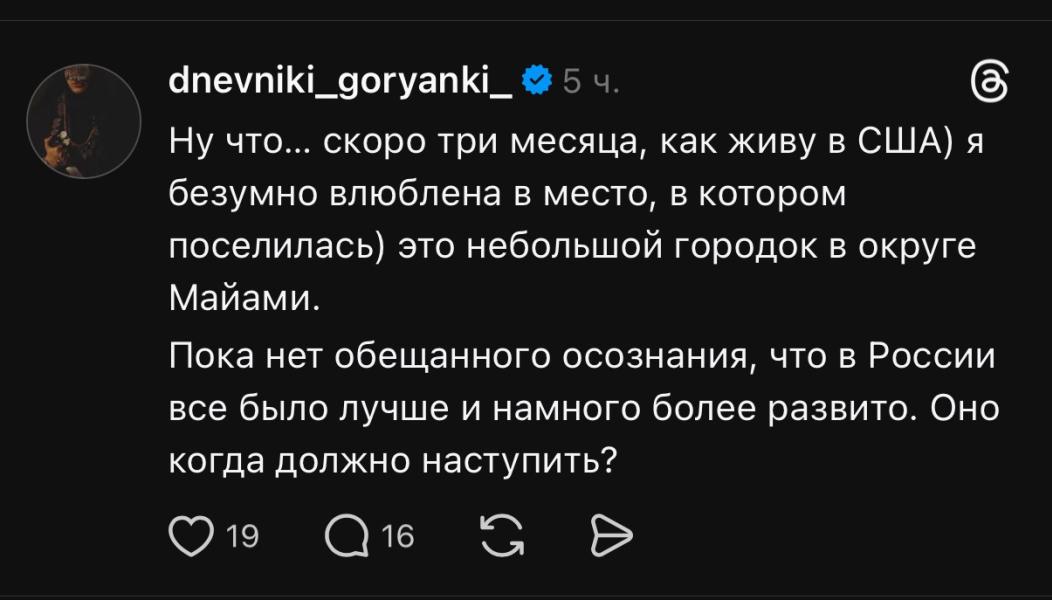Image resolution: width=1052 pixels, height=600 pixels.
Task: Open replies via the comment bubble icon
Action: click(x=347, y=537)
